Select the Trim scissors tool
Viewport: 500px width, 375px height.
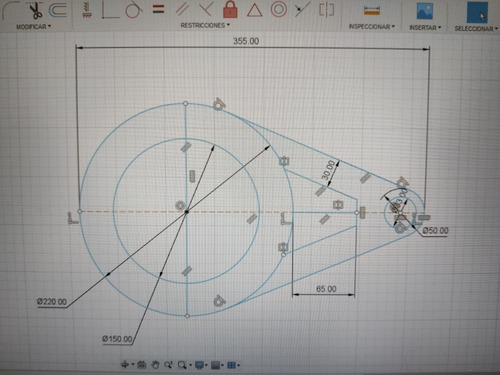(x=36, y=11)
